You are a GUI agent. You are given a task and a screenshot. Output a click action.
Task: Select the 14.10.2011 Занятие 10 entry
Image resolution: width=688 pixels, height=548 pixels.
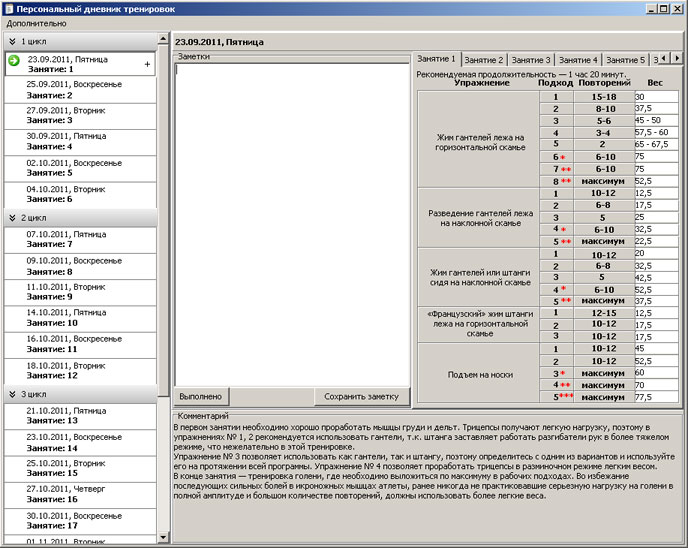coord(78,318)
